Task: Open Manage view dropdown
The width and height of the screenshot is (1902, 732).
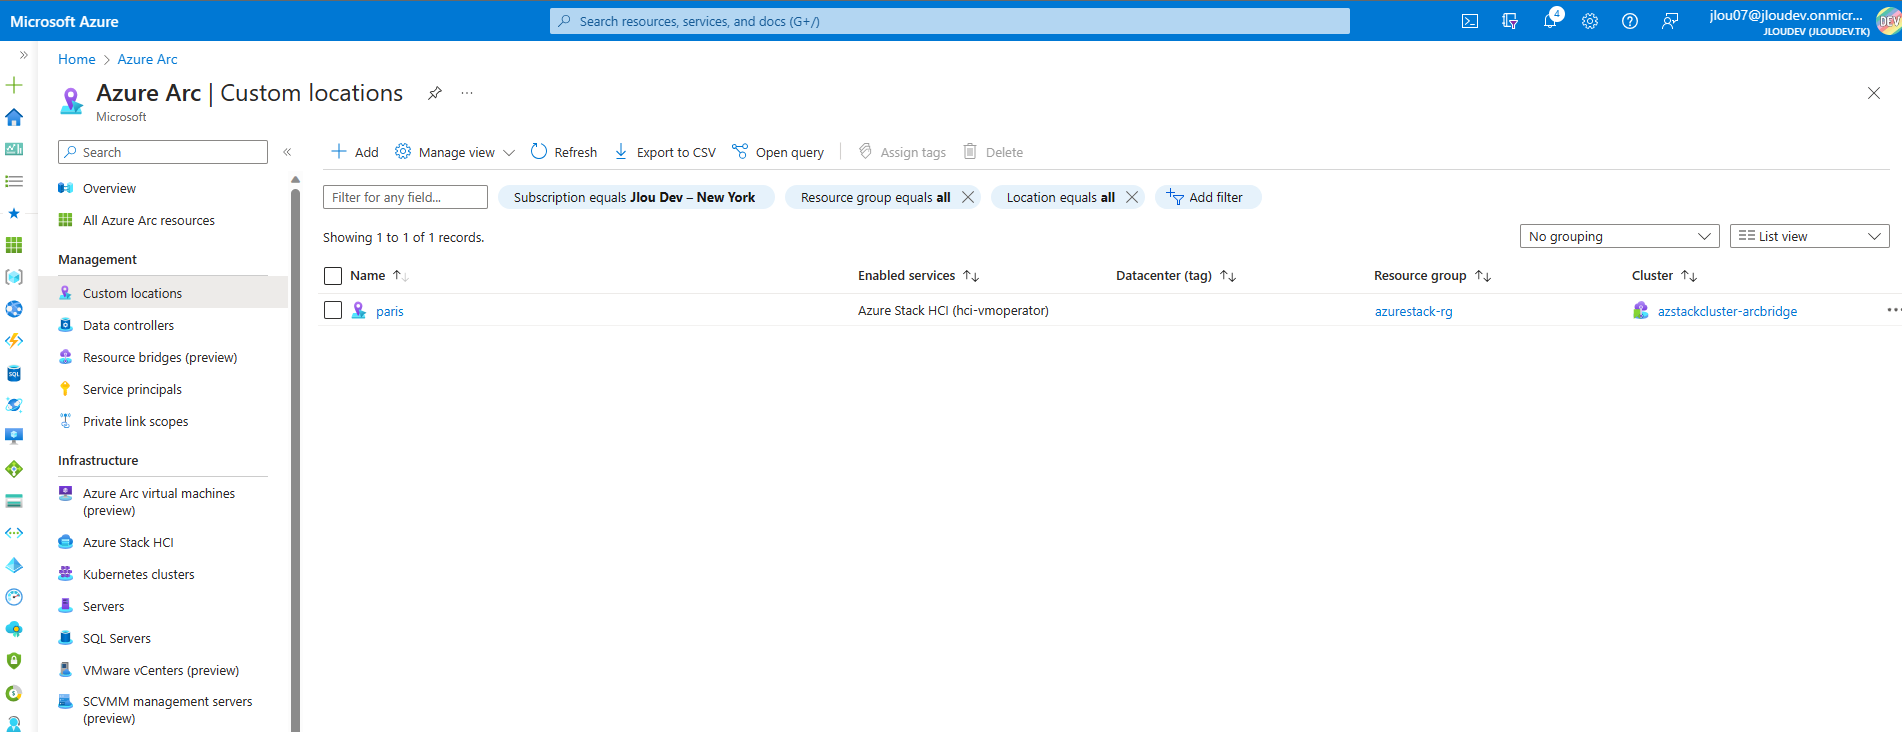Action: click(455, 152)
